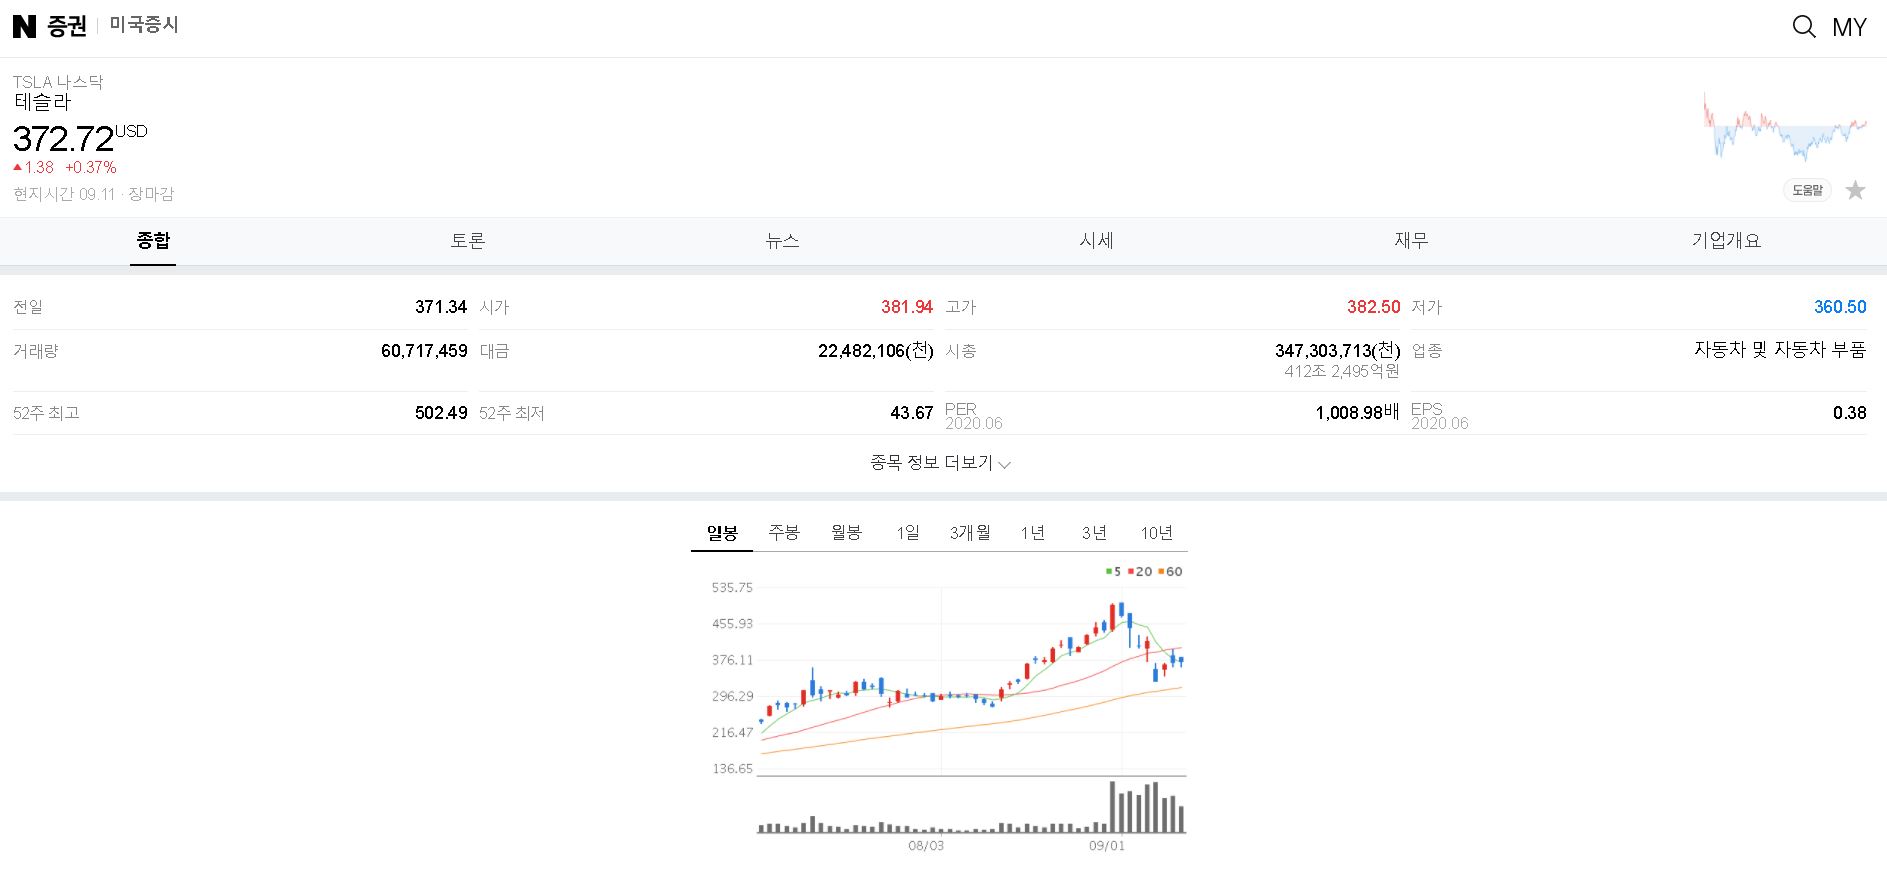This screenshot has height=870, width=1887.
Task: Click the EPS value 0.38
Action: pyautogui.click(x=1850, y=413)
